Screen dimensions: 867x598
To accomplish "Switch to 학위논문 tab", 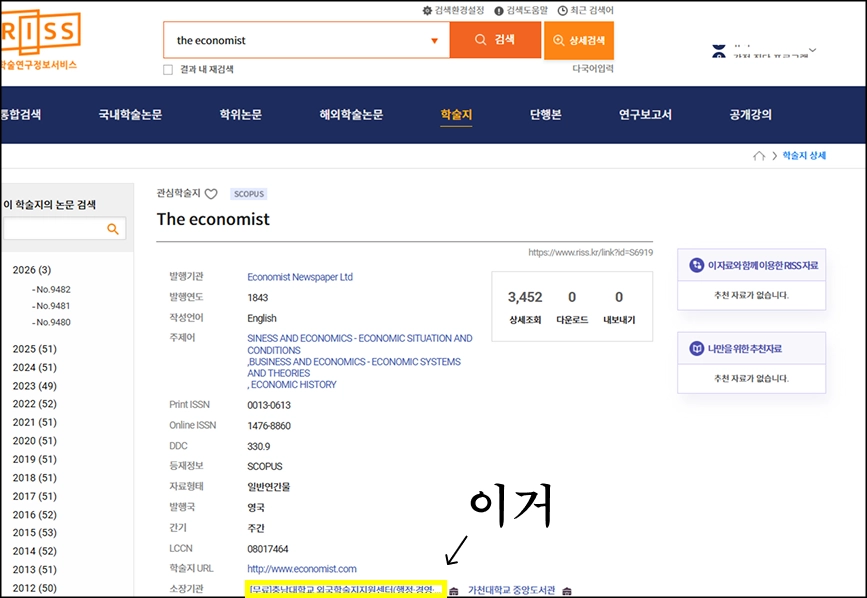I will tap(241, 114).
